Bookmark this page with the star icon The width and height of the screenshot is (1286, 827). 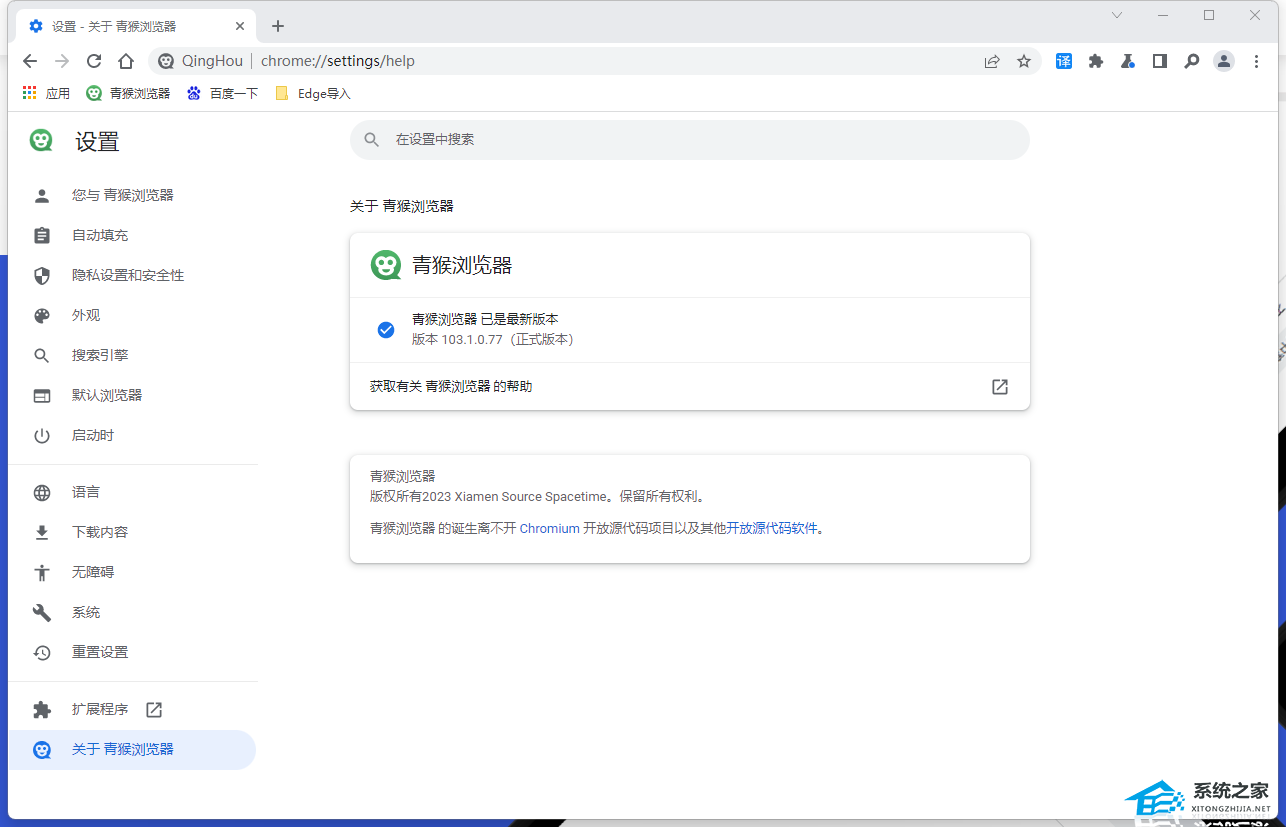click(1024, 61)
